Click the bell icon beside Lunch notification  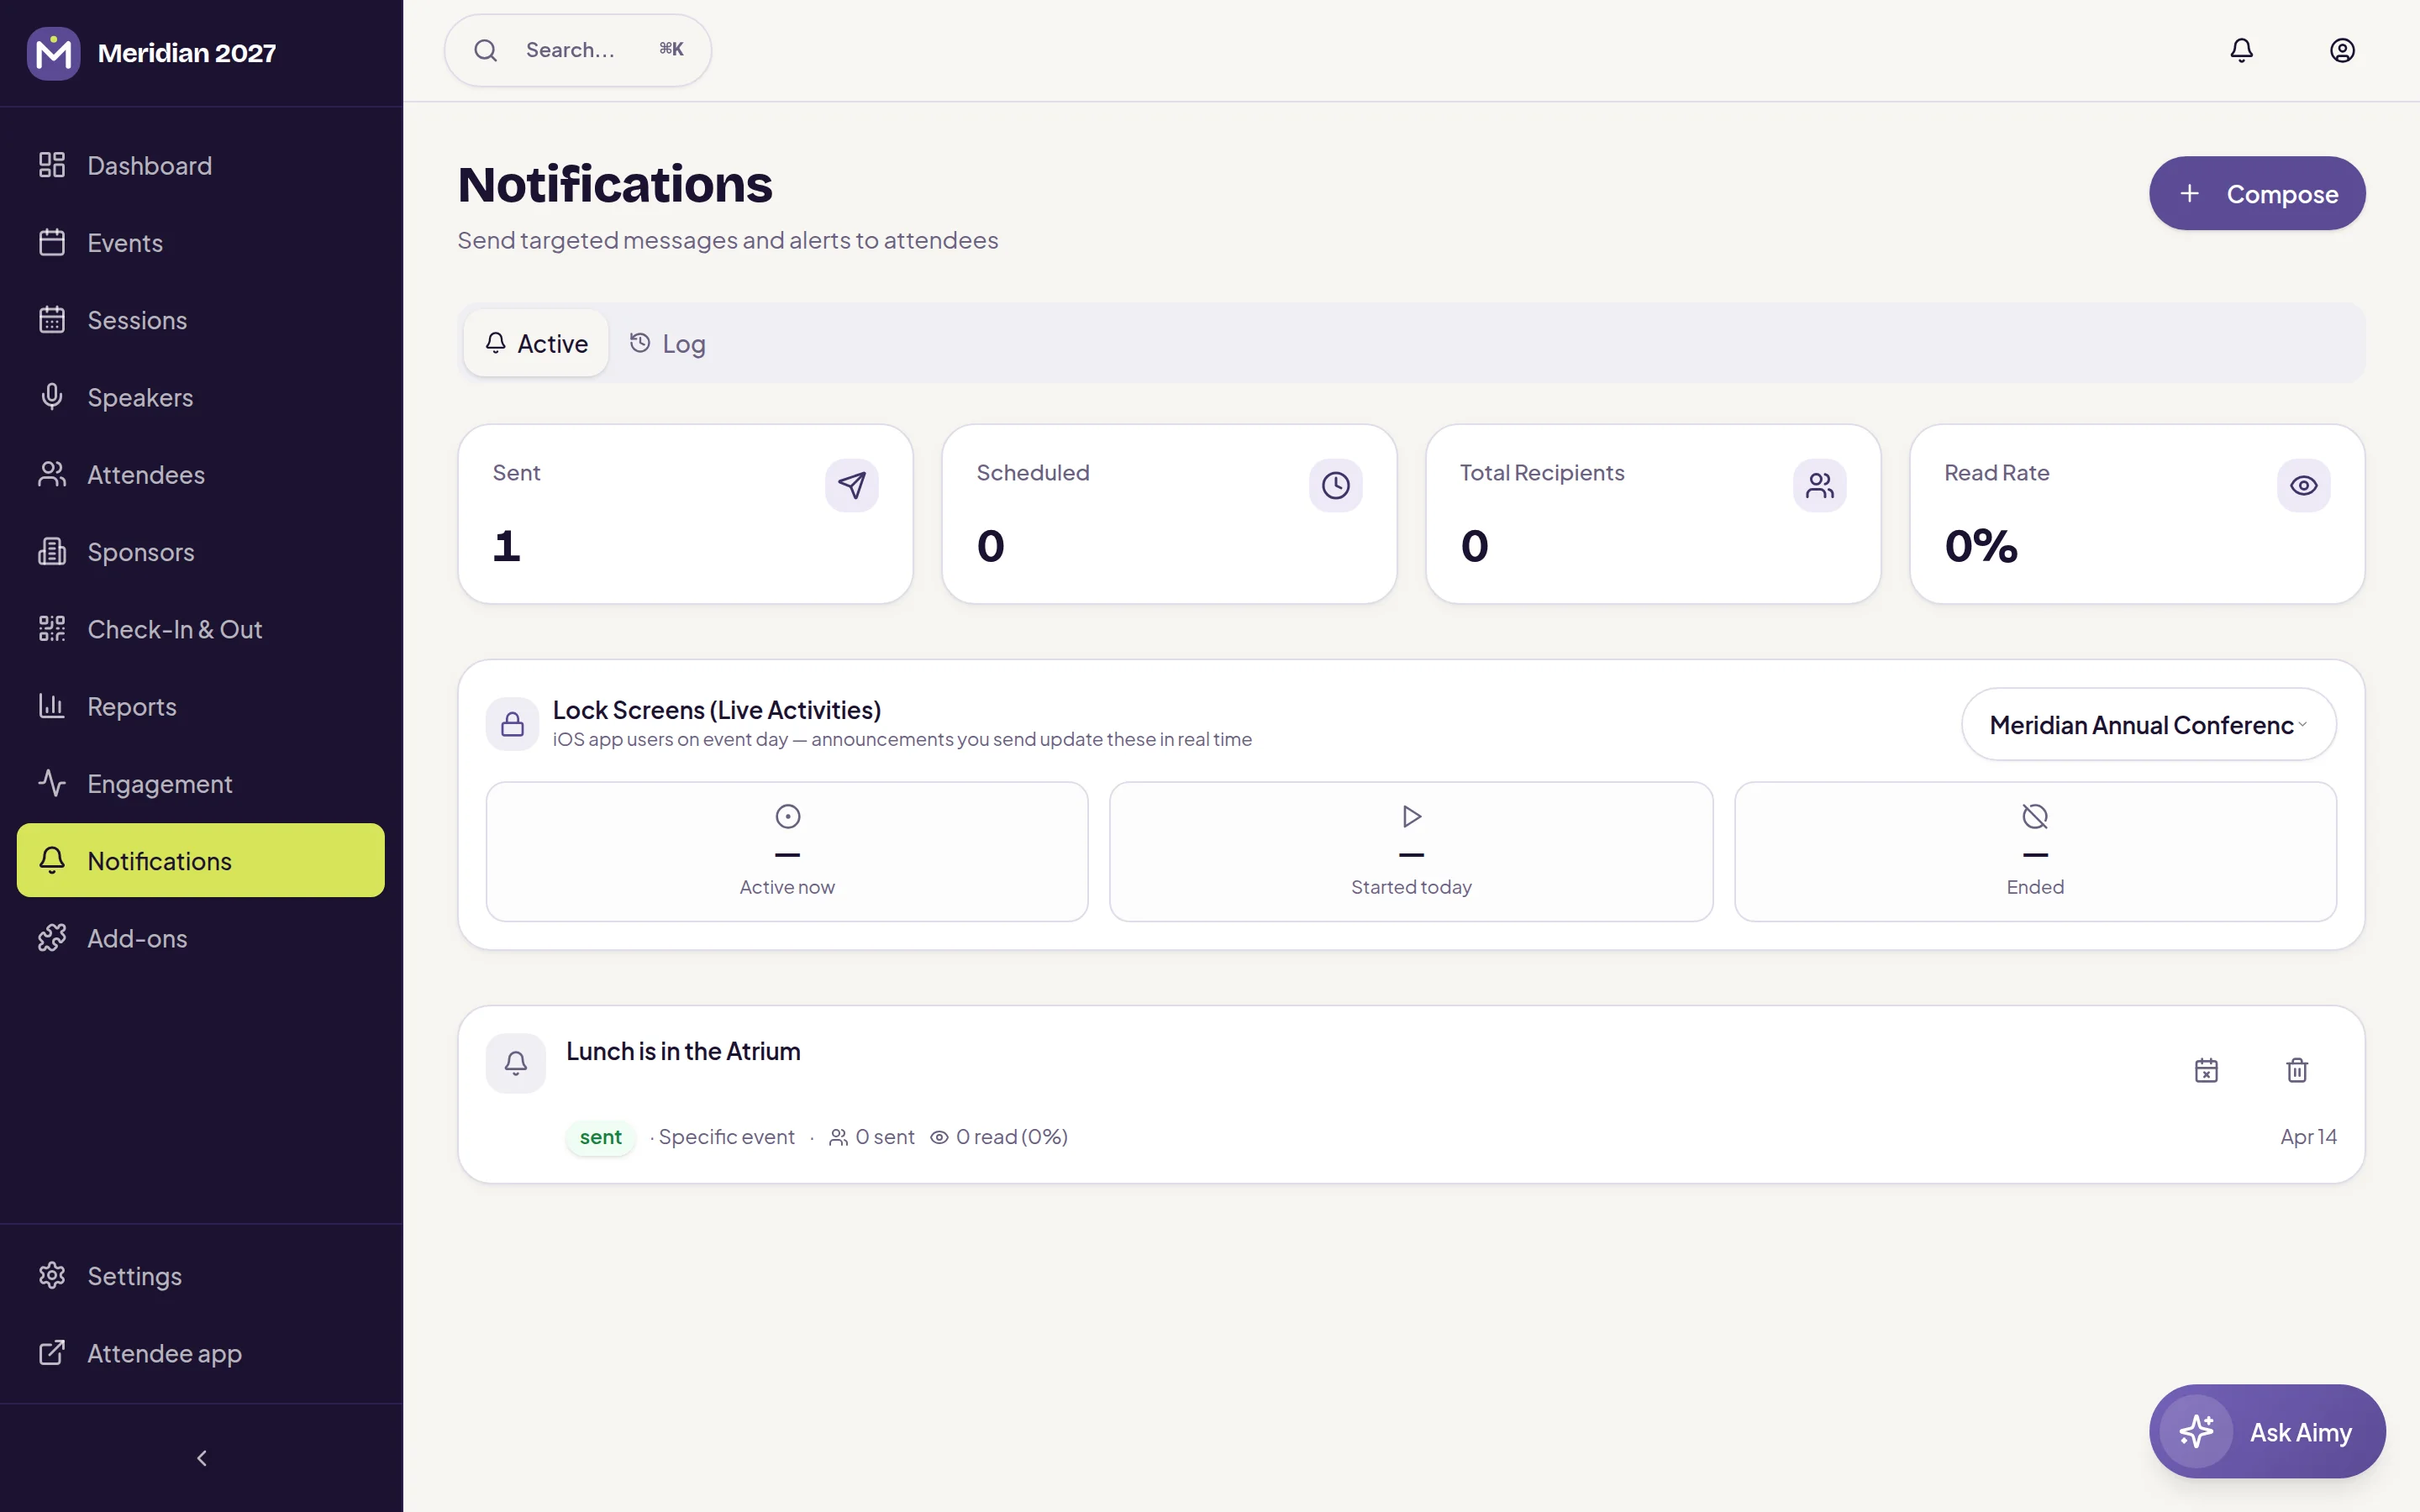tap(516, 1063)
